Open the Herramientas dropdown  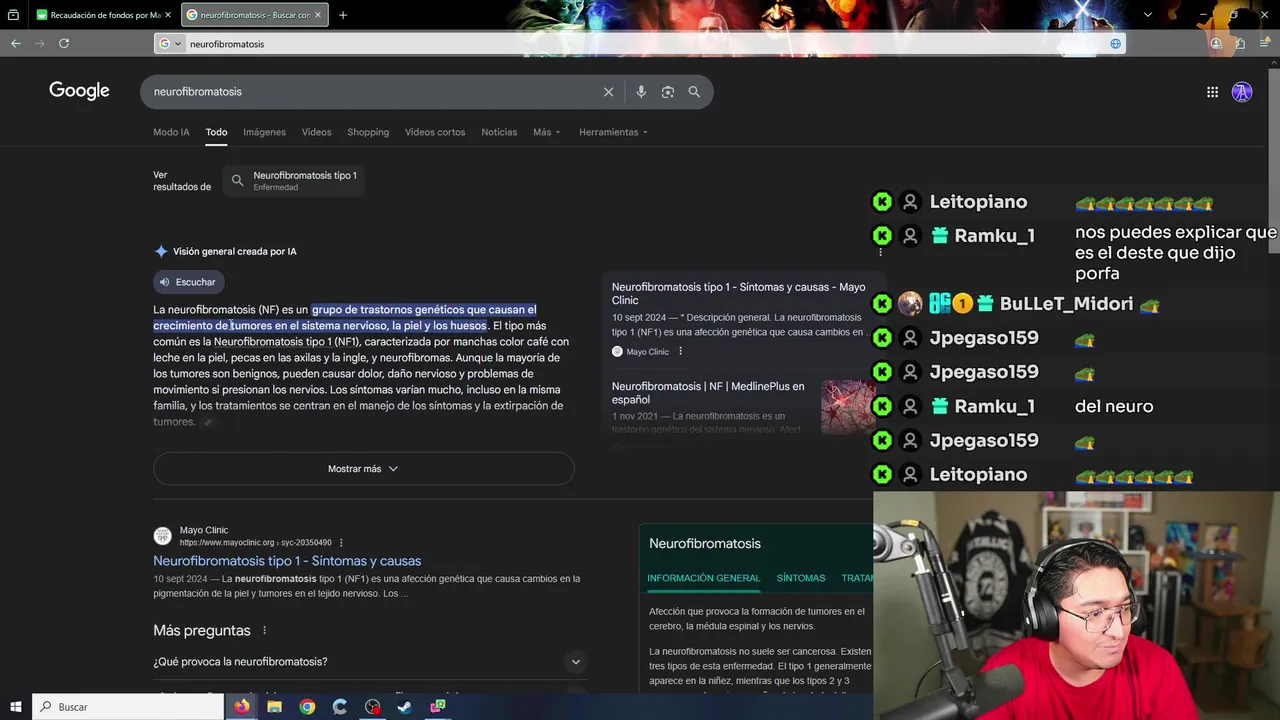tap(613, 132)
